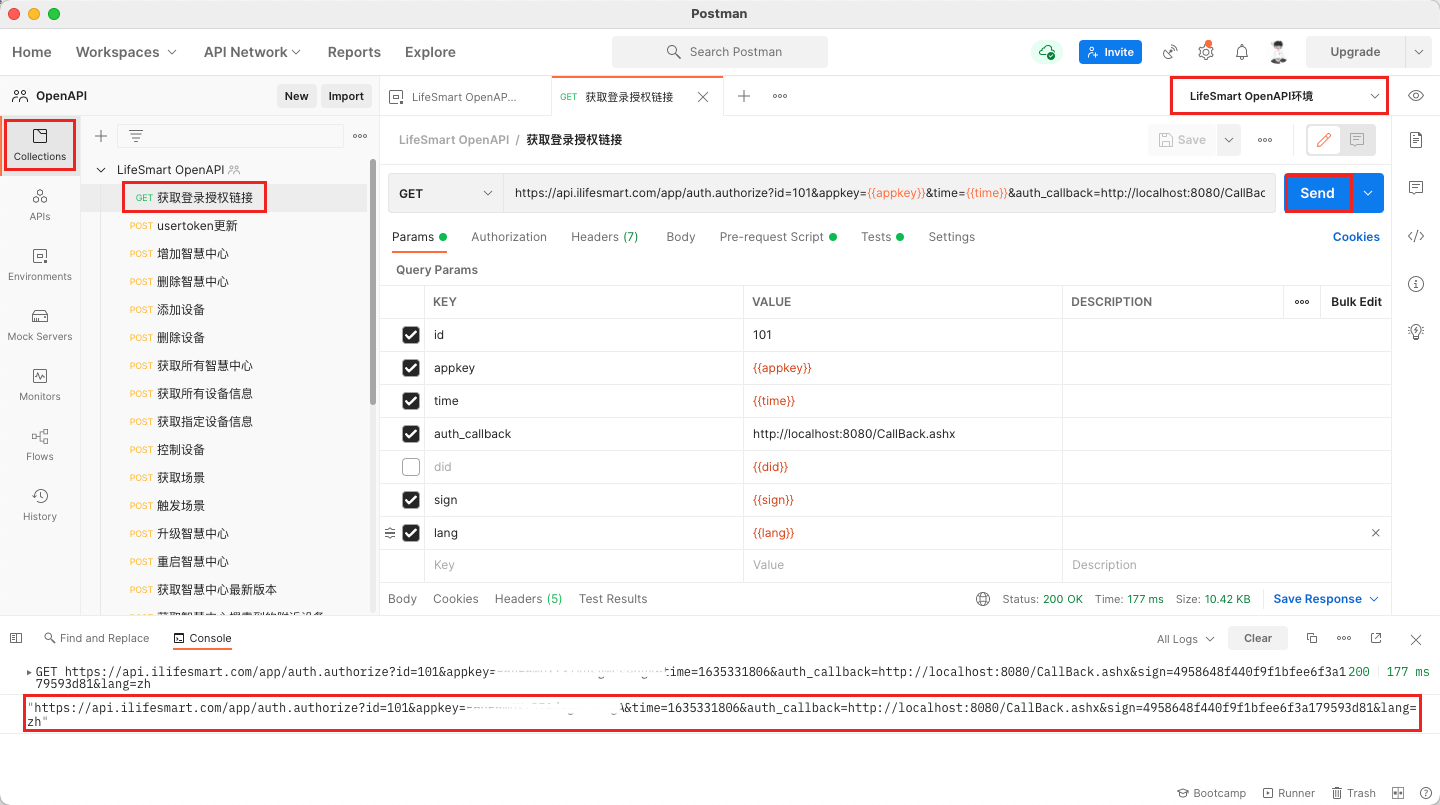Click the environment quick look eye icon
The height and width of the screenshot is (805, 1440).
coord(1416,96)
